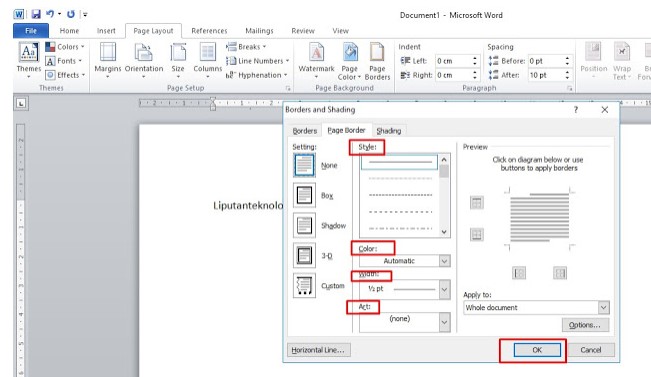Click the Cancel button

click(x=591, y=350)
